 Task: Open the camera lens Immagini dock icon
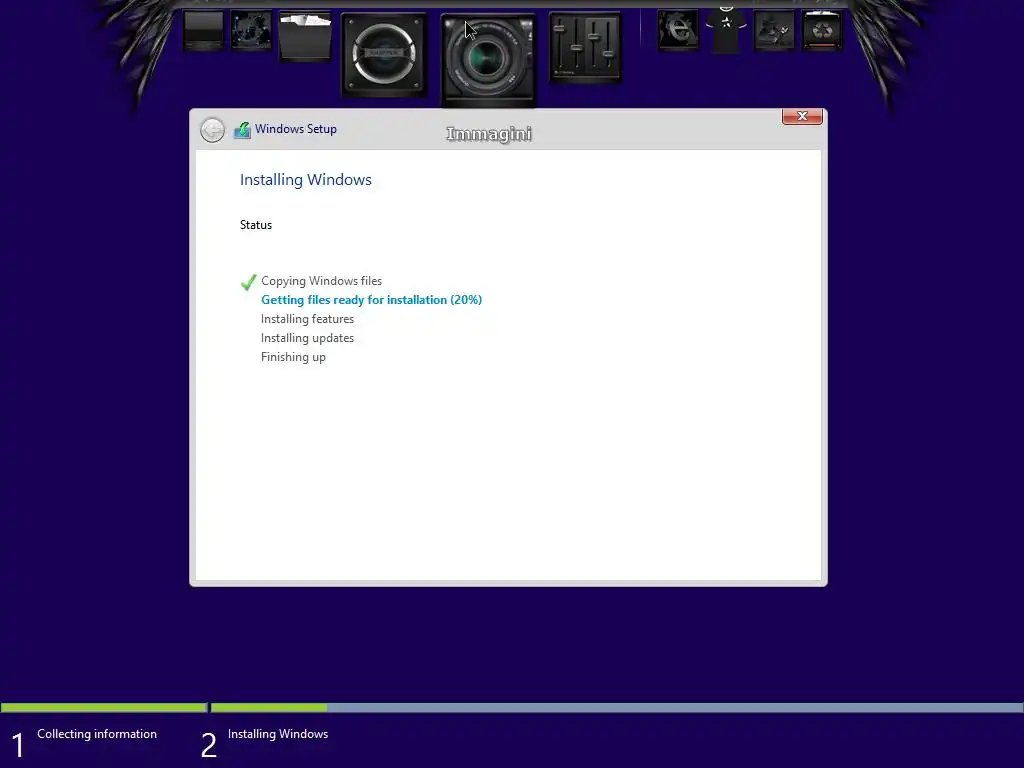(488, 60)
